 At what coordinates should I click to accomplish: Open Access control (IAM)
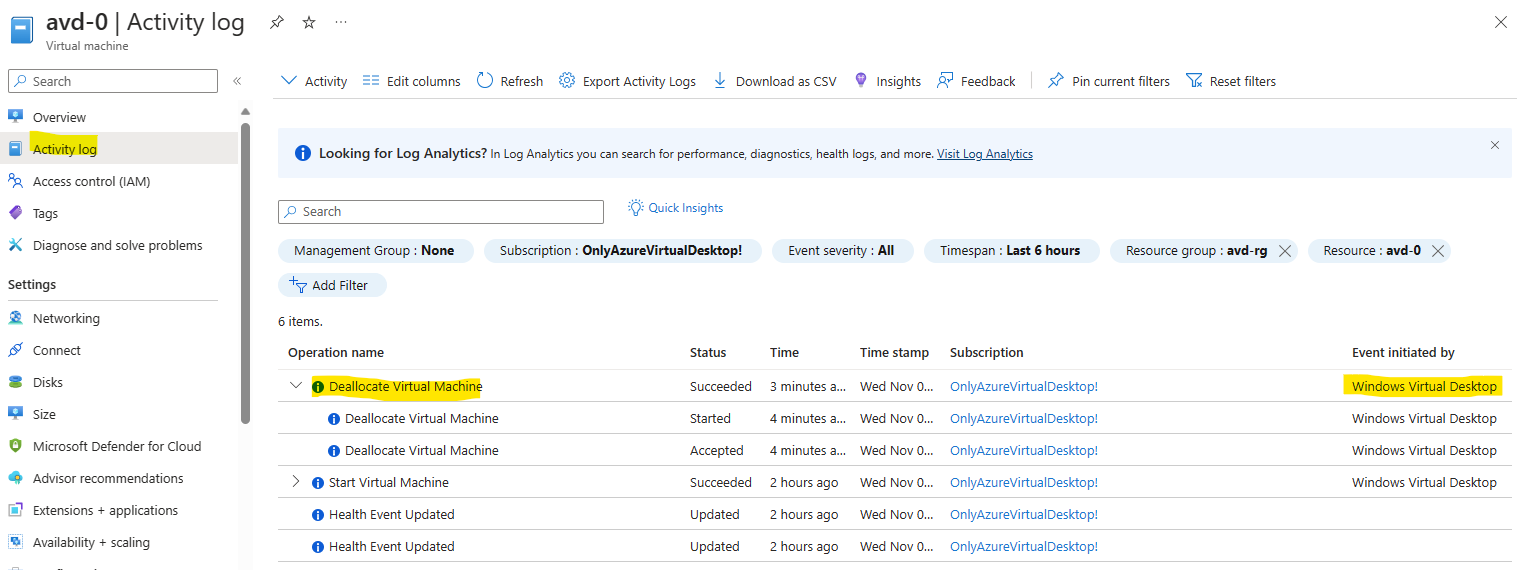[x=91, y=181]
